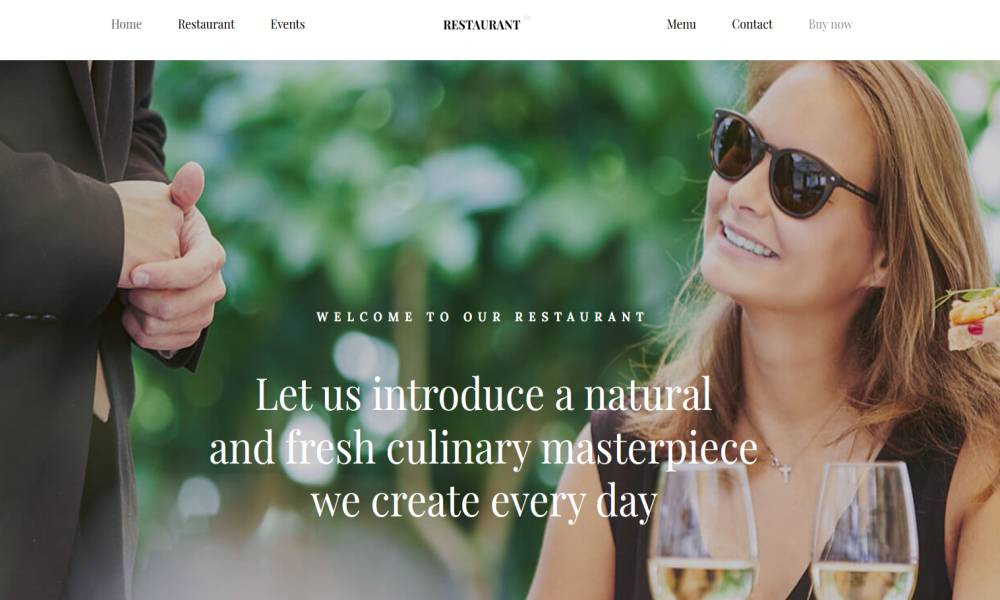Click the small superscript mark beside logo

click(x=526, y=18)
